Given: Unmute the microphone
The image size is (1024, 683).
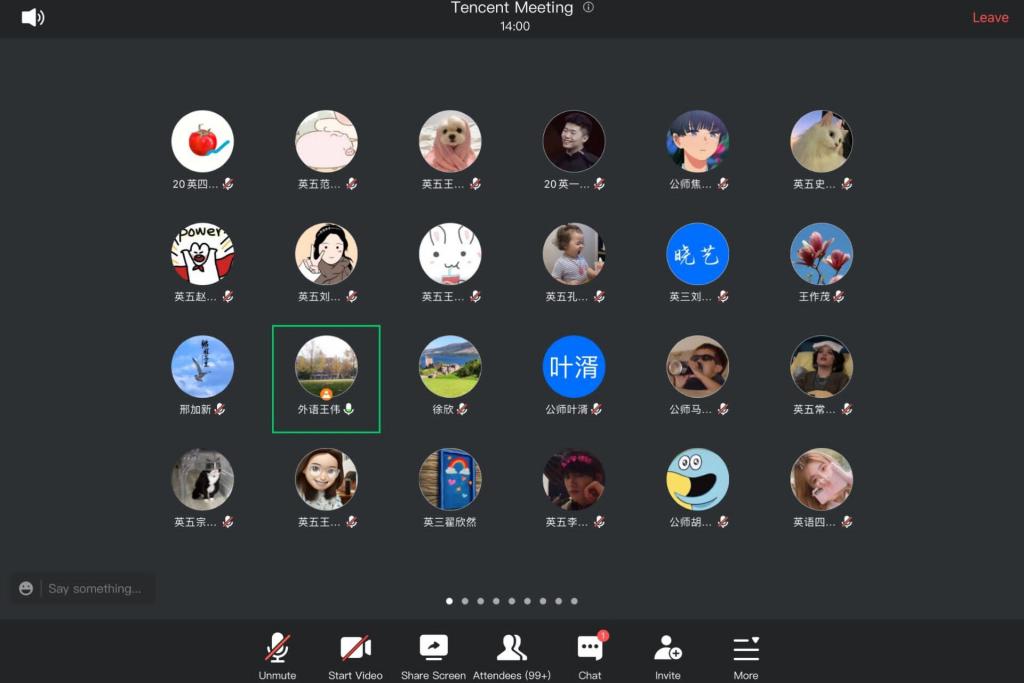Looking at the screenshot, I should click(x=277, y=655).
